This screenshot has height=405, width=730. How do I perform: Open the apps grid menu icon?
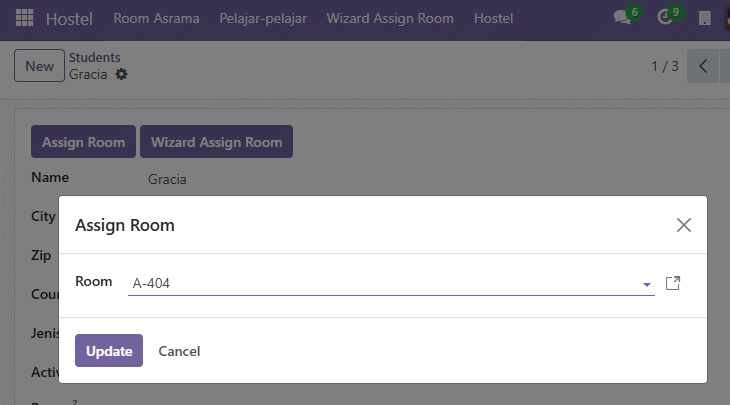click(x=24, y=18)
